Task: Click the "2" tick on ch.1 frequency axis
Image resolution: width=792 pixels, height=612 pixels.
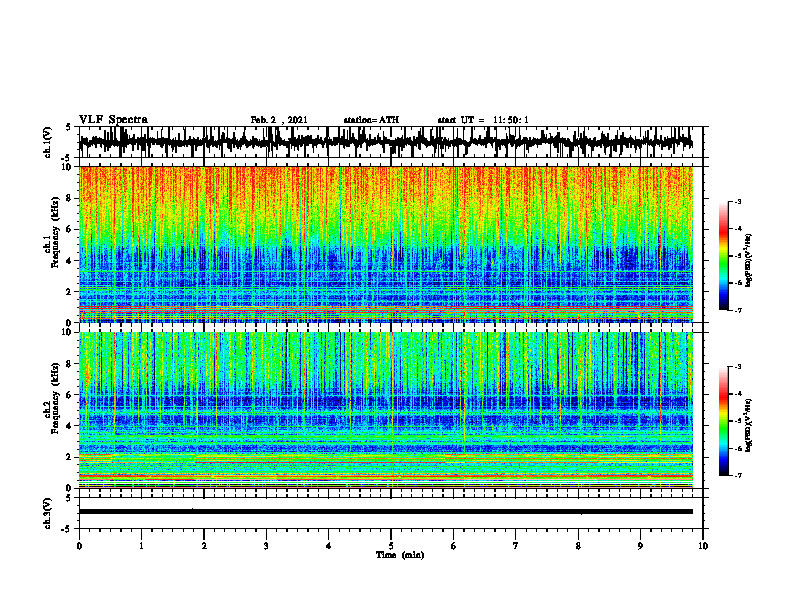Action: pyautogui.click(x=69, y=291)
